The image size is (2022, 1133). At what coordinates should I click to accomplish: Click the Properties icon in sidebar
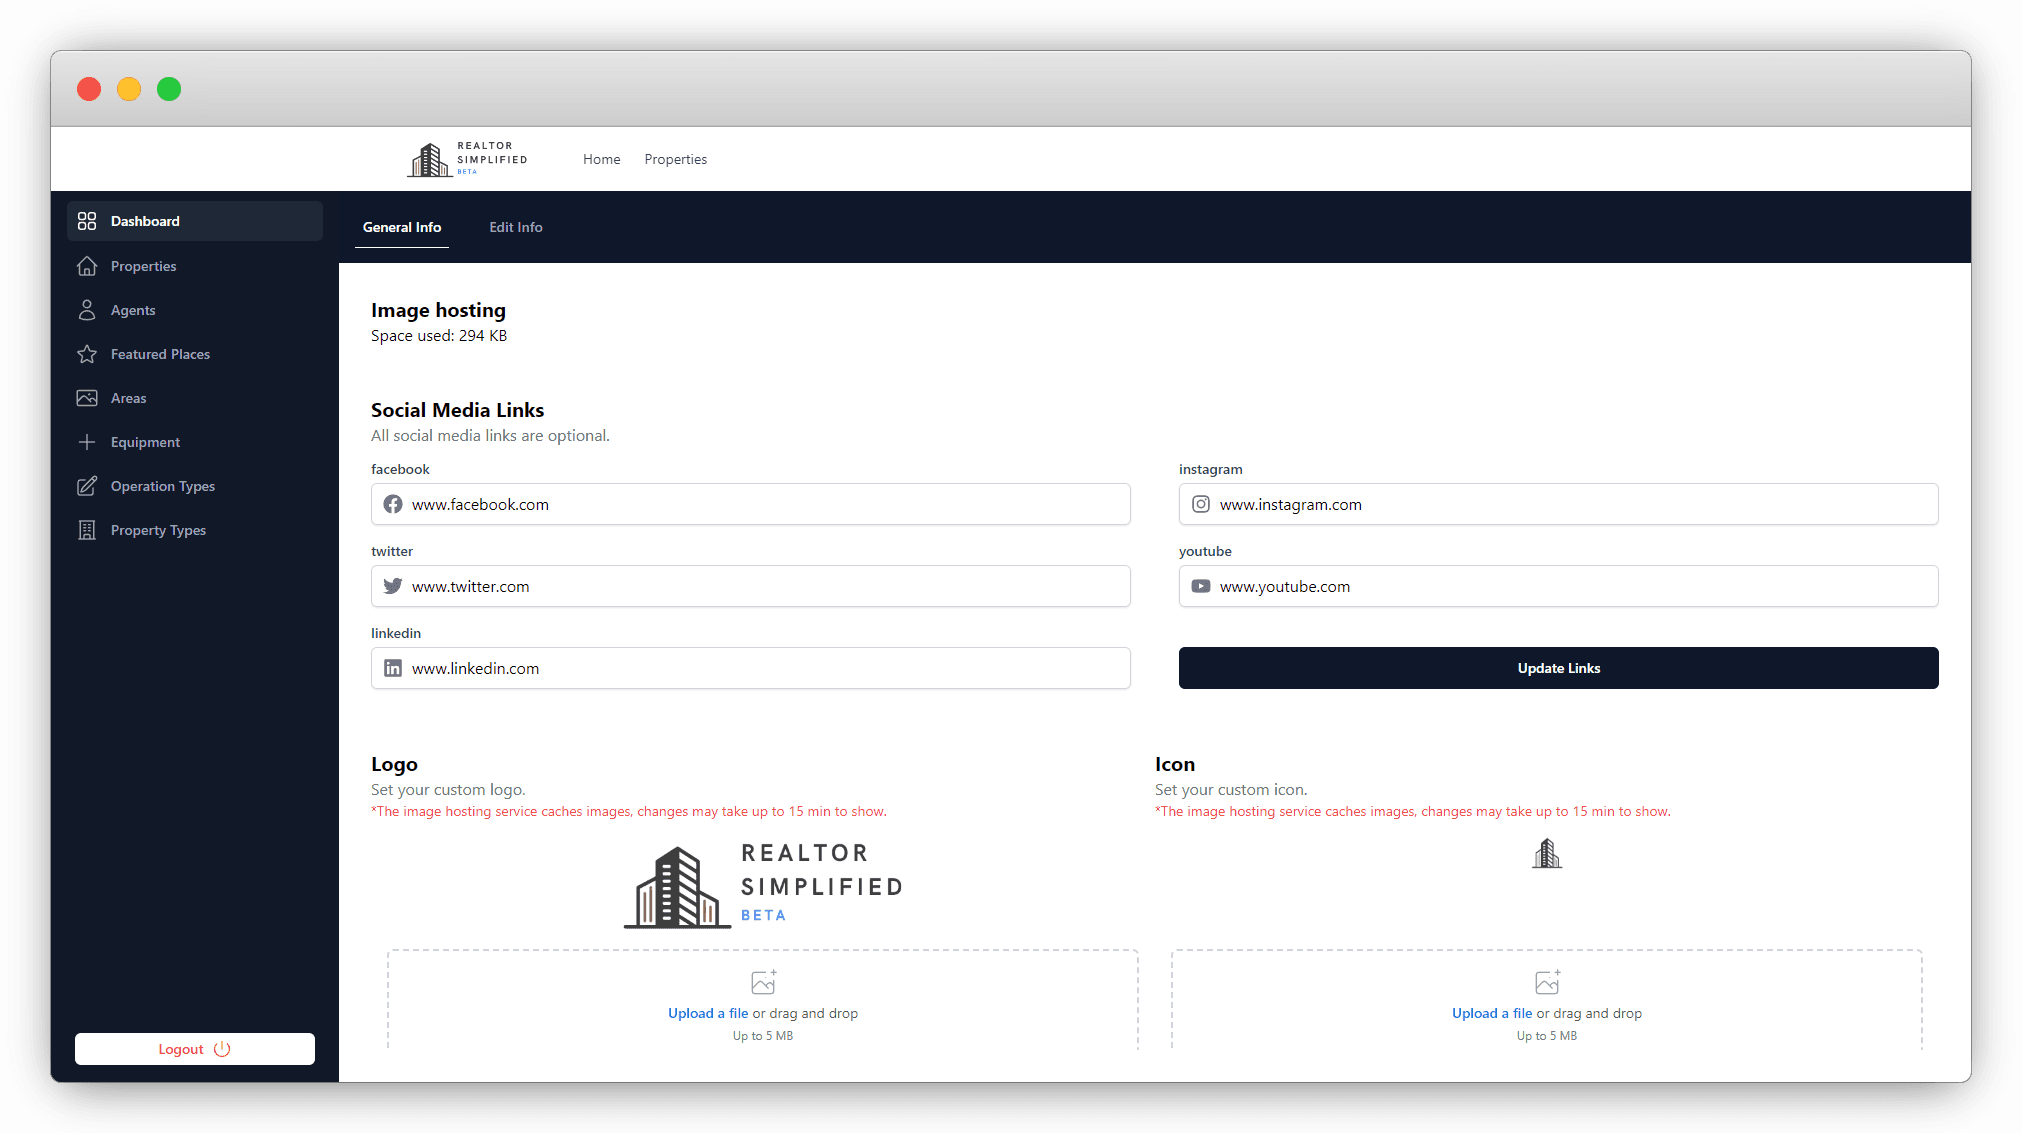click(x=87, y=265)
